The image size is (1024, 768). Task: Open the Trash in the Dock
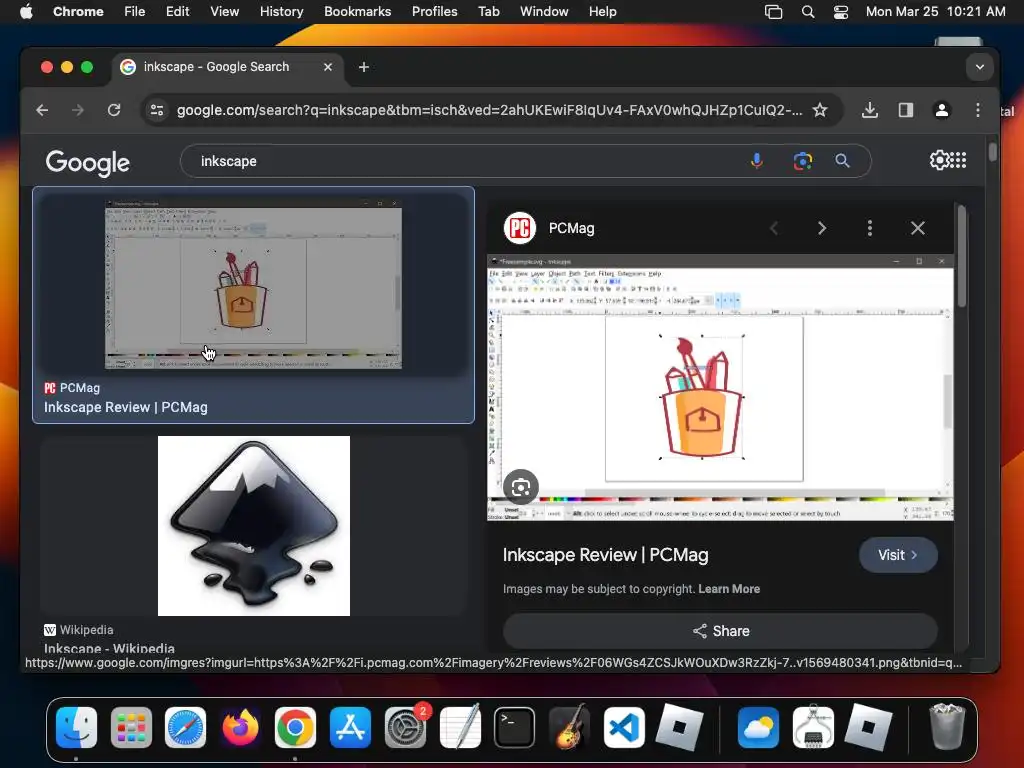coord(946,726)
